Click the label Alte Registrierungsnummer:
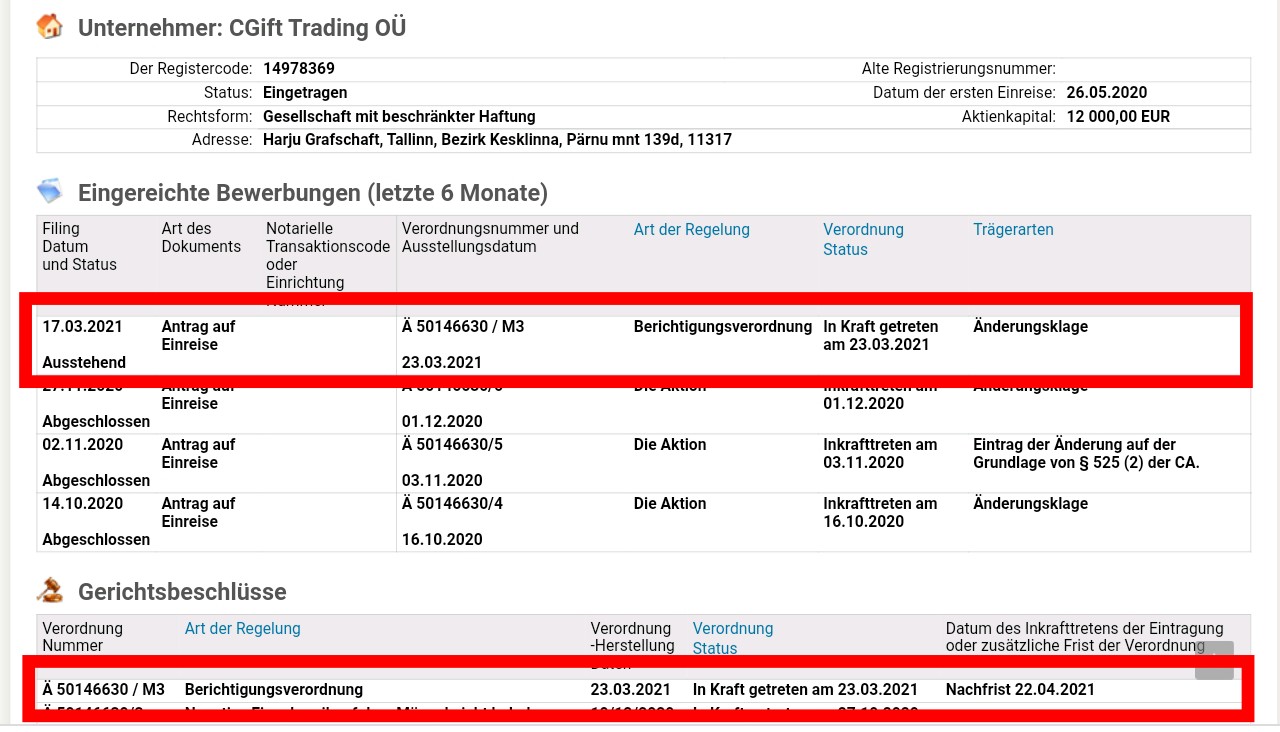The width and height of the screenshot is (1280, 732). [959, 69]
